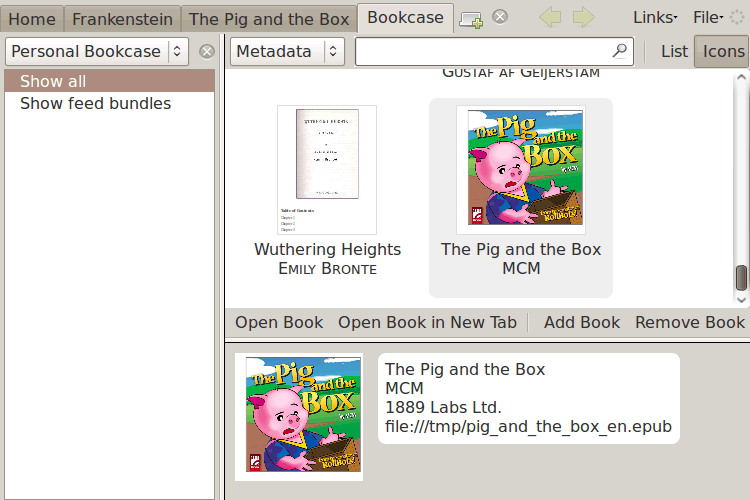750x500 pixels.
Task: Click the new tab icon with plus
Action: point(471,19)
